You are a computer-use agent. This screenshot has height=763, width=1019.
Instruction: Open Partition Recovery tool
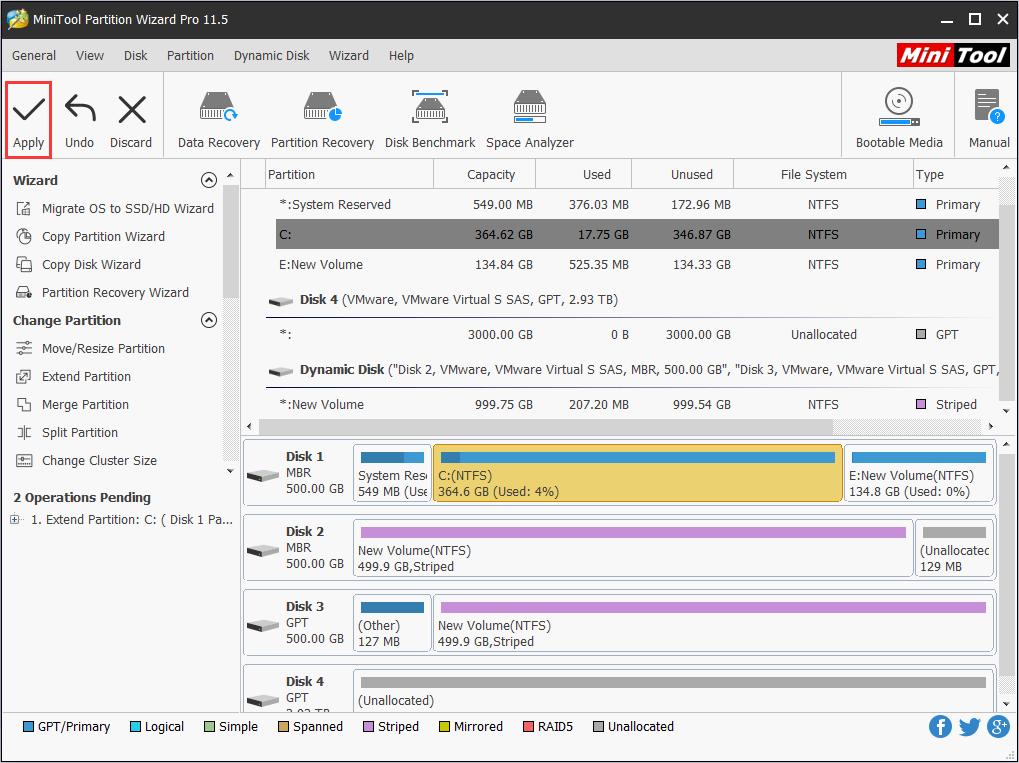pos(322,120)
